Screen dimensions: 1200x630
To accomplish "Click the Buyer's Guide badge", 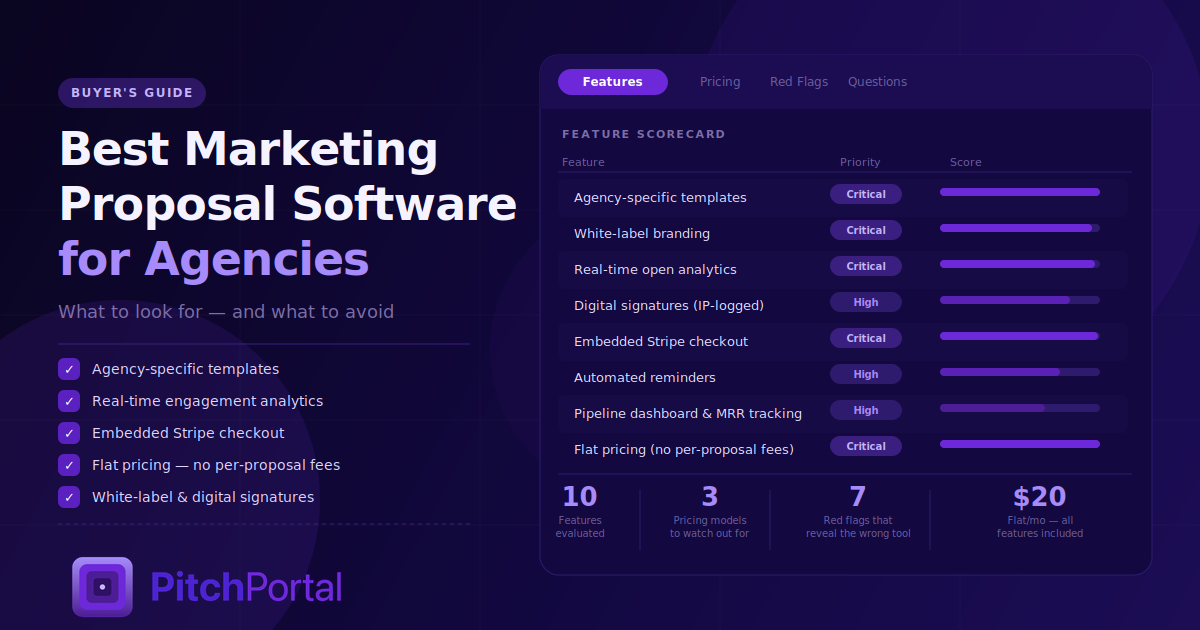I will point(132,93).
